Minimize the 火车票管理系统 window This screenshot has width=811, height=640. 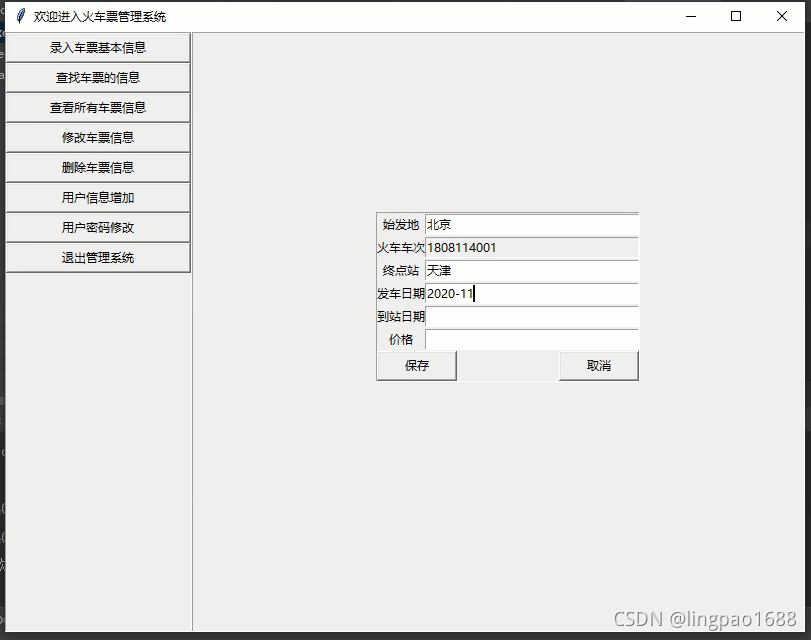click(691, 17)
